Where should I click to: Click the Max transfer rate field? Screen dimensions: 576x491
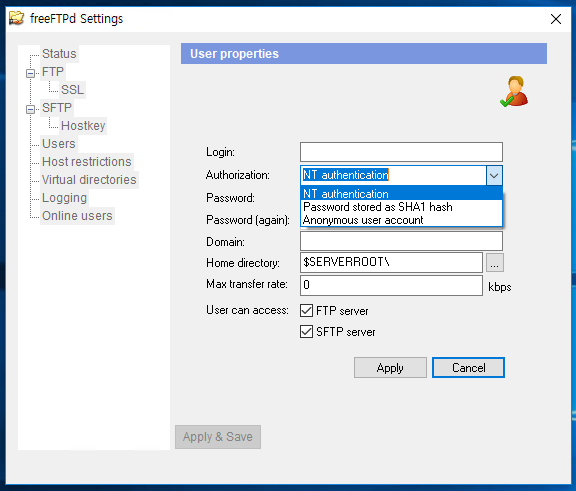[x=391, y=285]
